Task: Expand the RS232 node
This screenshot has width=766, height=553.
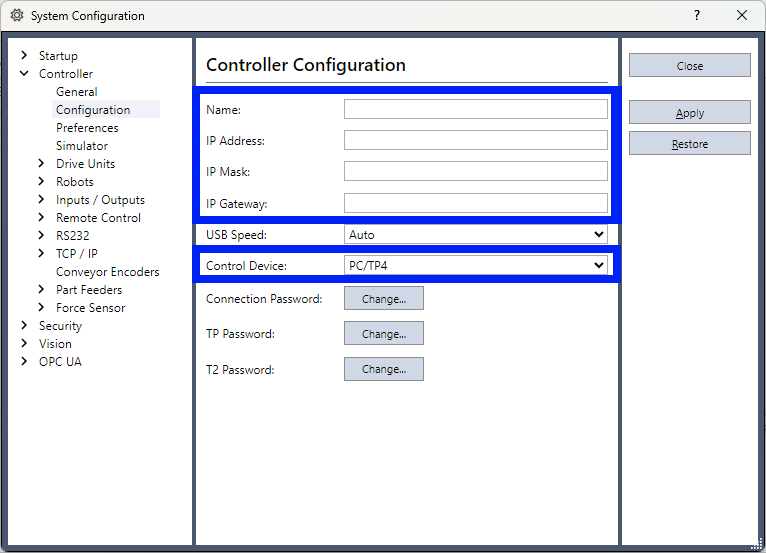Action: pyautogui.click(x=42, y=235)
